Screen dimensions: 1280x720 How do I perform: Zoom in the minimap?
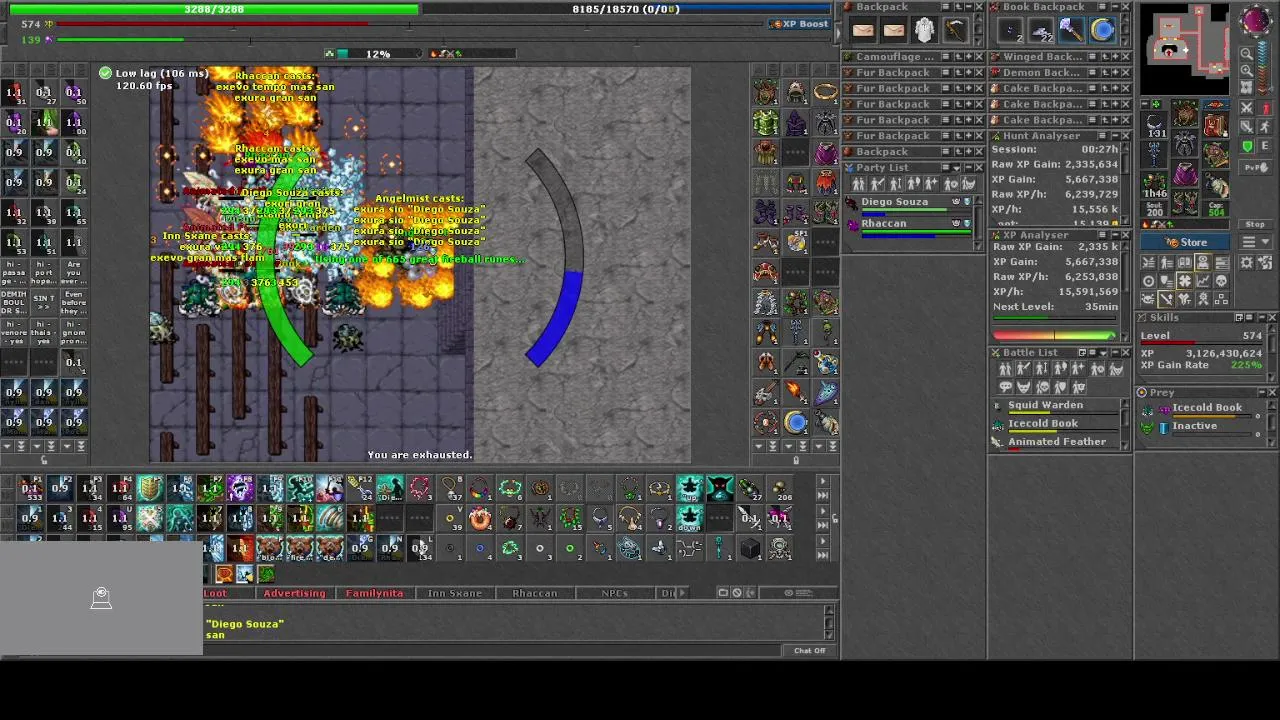[x=1246, y=70]
